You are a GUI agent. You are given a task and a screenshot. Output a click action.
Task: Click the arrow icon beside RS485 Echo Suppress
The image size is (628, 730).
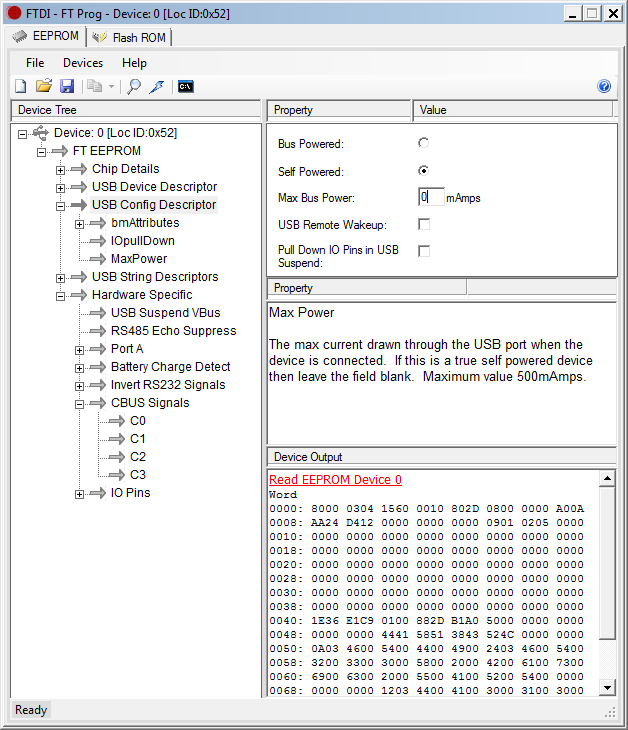[x=98, y=331]
